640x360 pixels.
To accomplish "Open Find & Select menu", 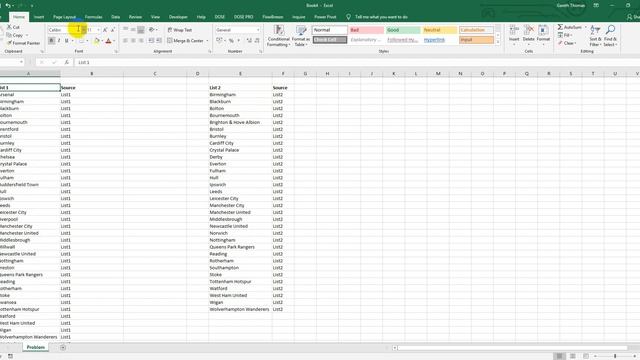I will tap(611, 36).
